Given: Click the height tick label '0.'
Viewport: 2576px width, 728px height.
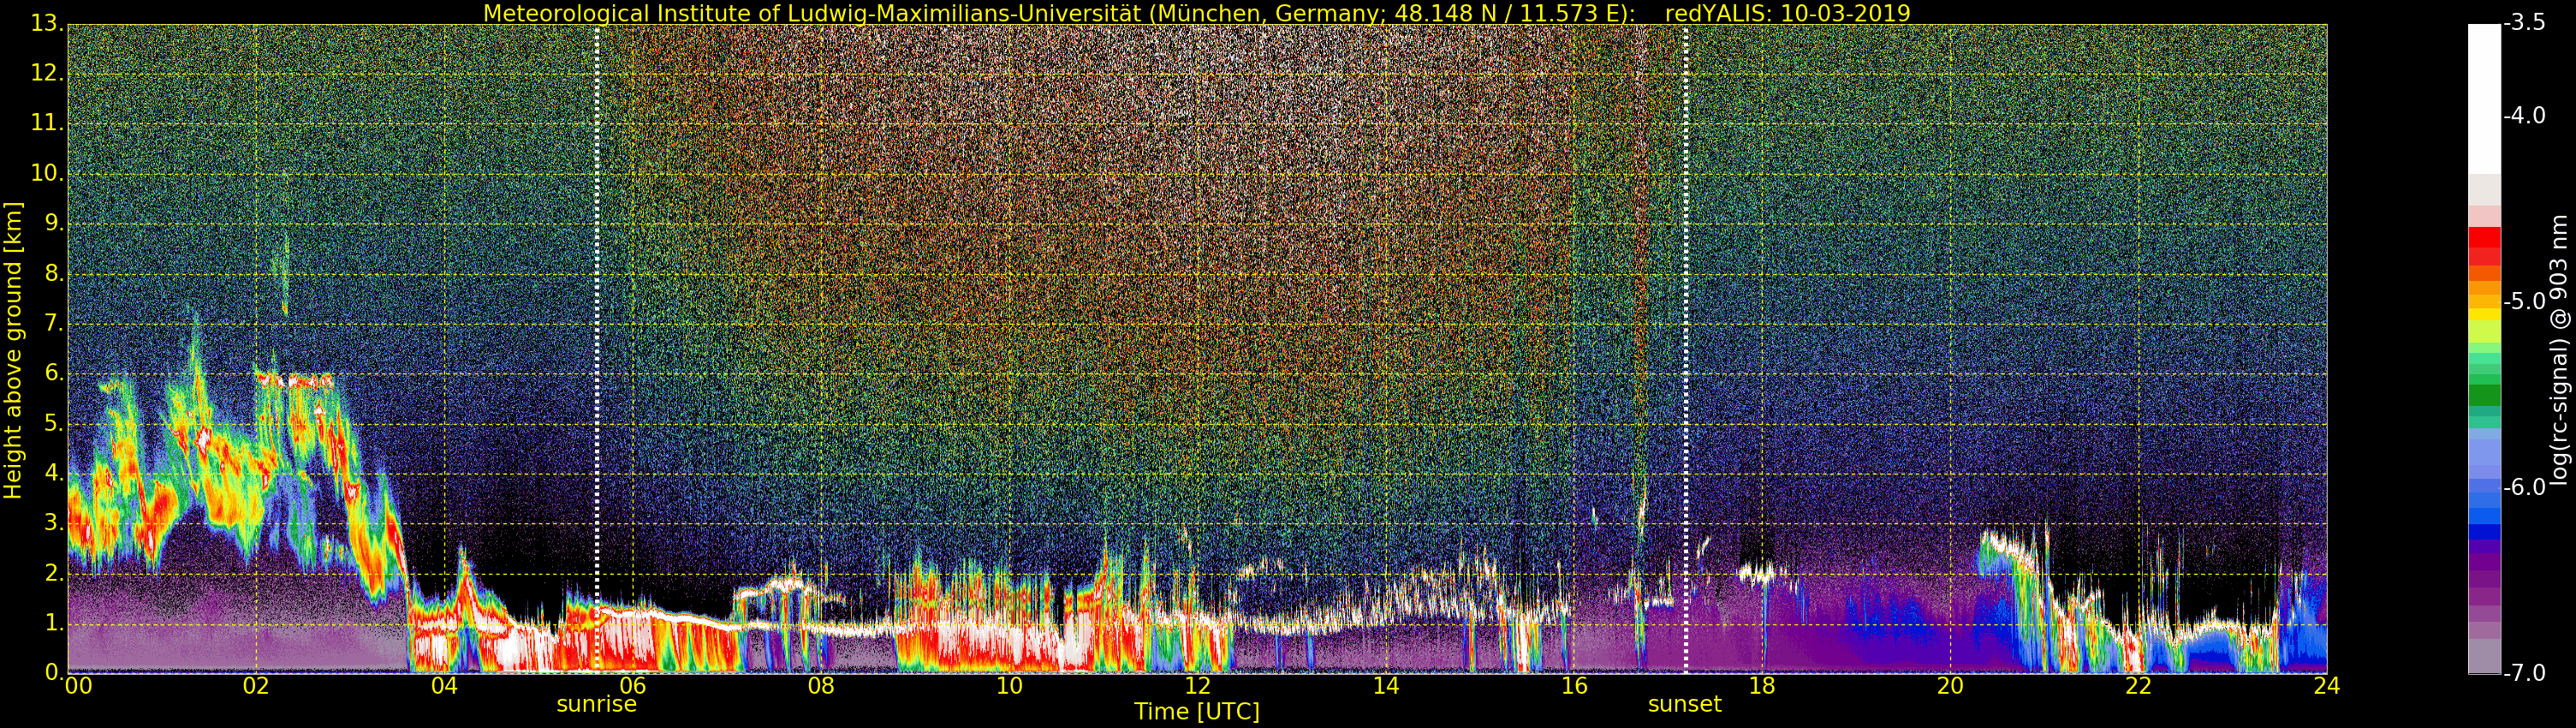Looking at the screenshot, I should click(53, 673).
